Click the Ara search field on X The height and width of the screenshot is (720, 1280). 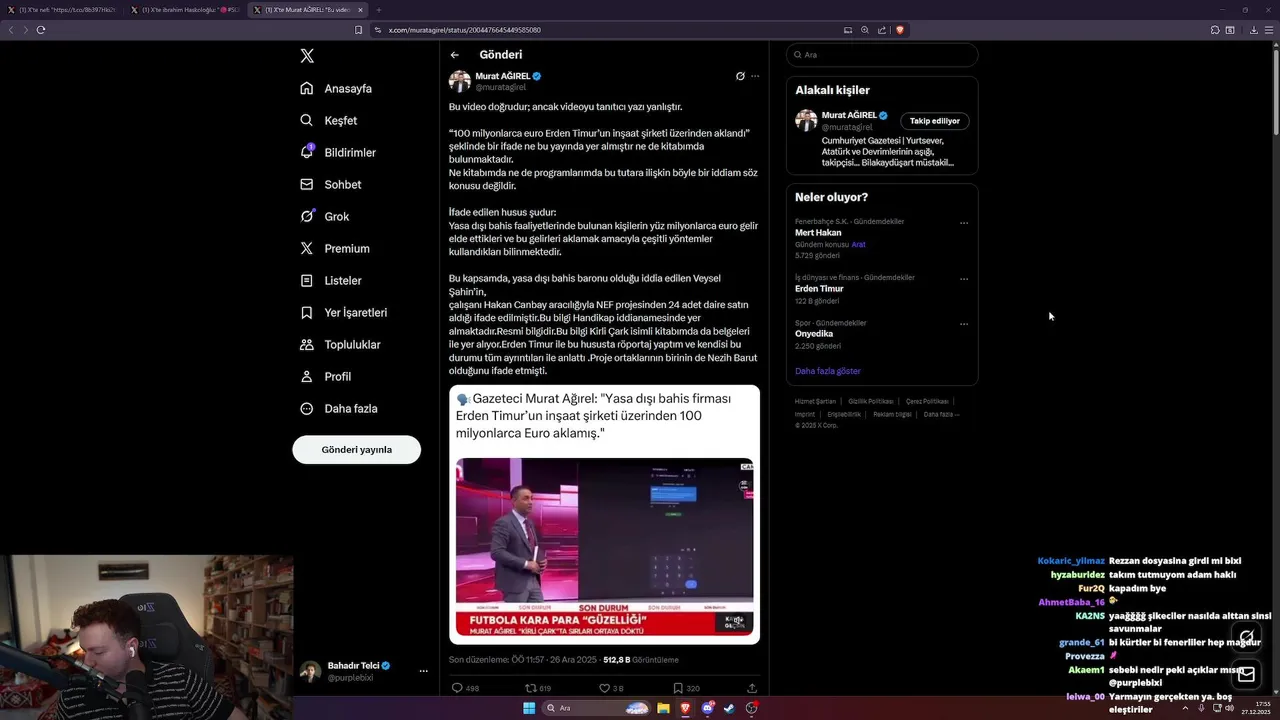pos(882,55)
